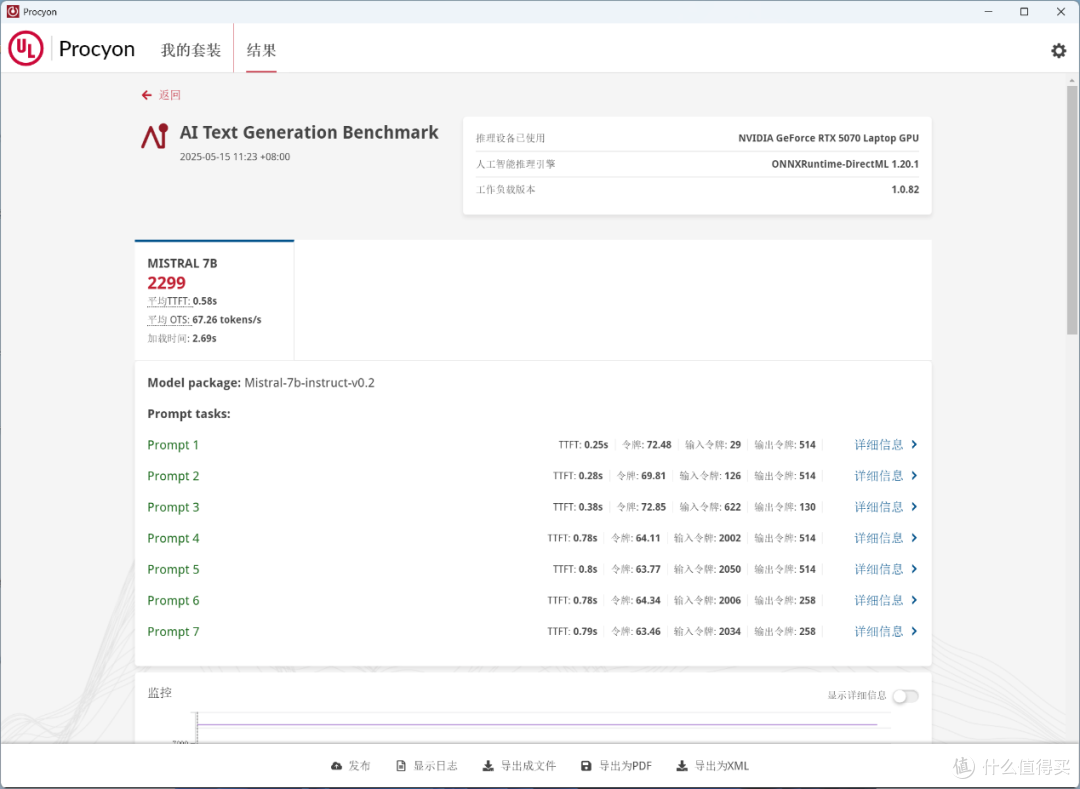Open the settings gear icon
The image size is (1080, 789).
(1058, 50)
